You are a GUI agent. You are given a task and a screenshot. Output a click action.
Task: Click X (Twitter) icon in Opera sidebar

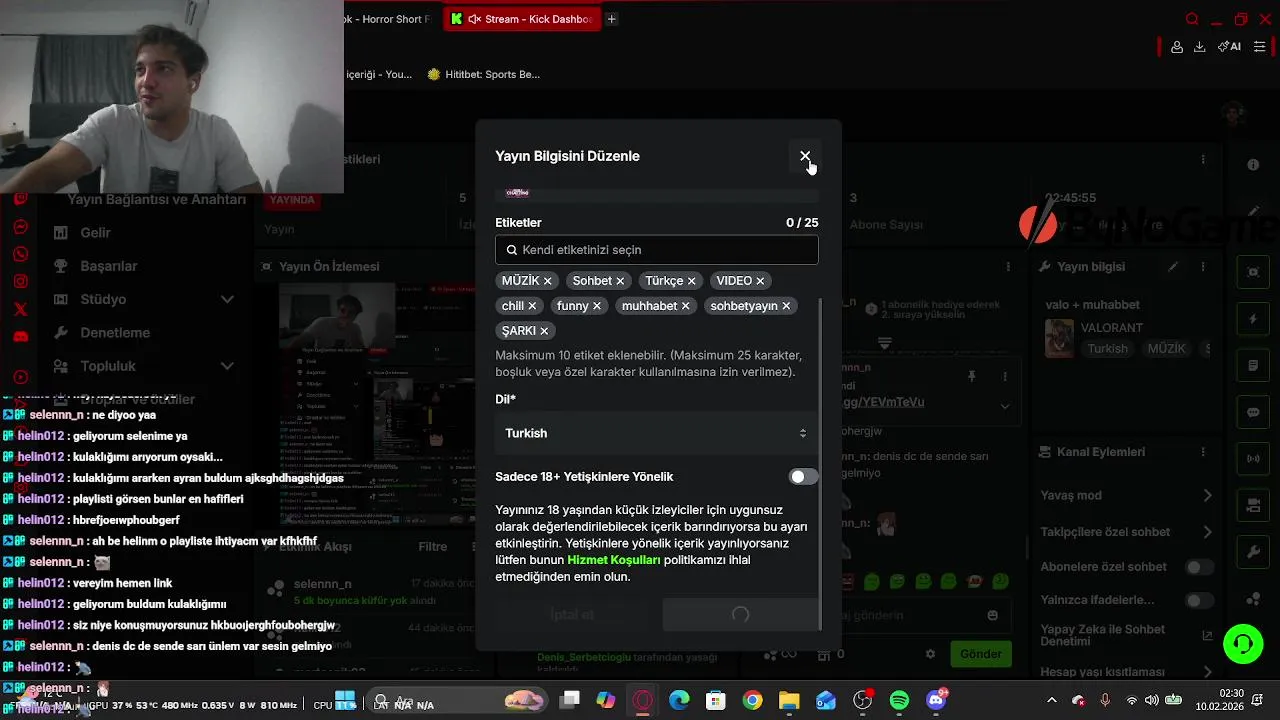click(x=20, y=310)
